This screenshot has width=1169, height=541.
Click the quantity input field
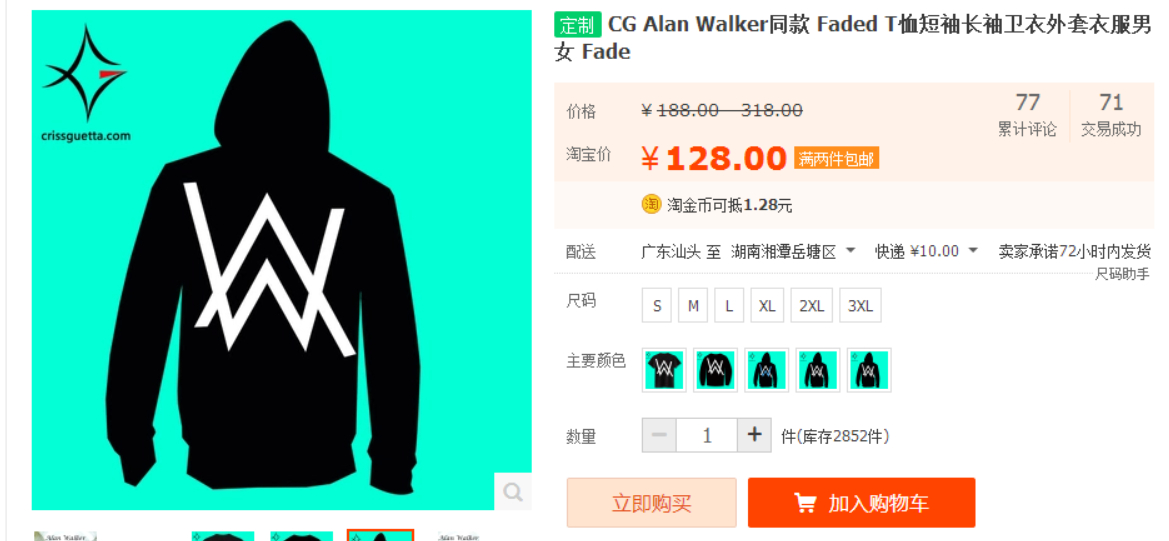(x=707, y=434)
